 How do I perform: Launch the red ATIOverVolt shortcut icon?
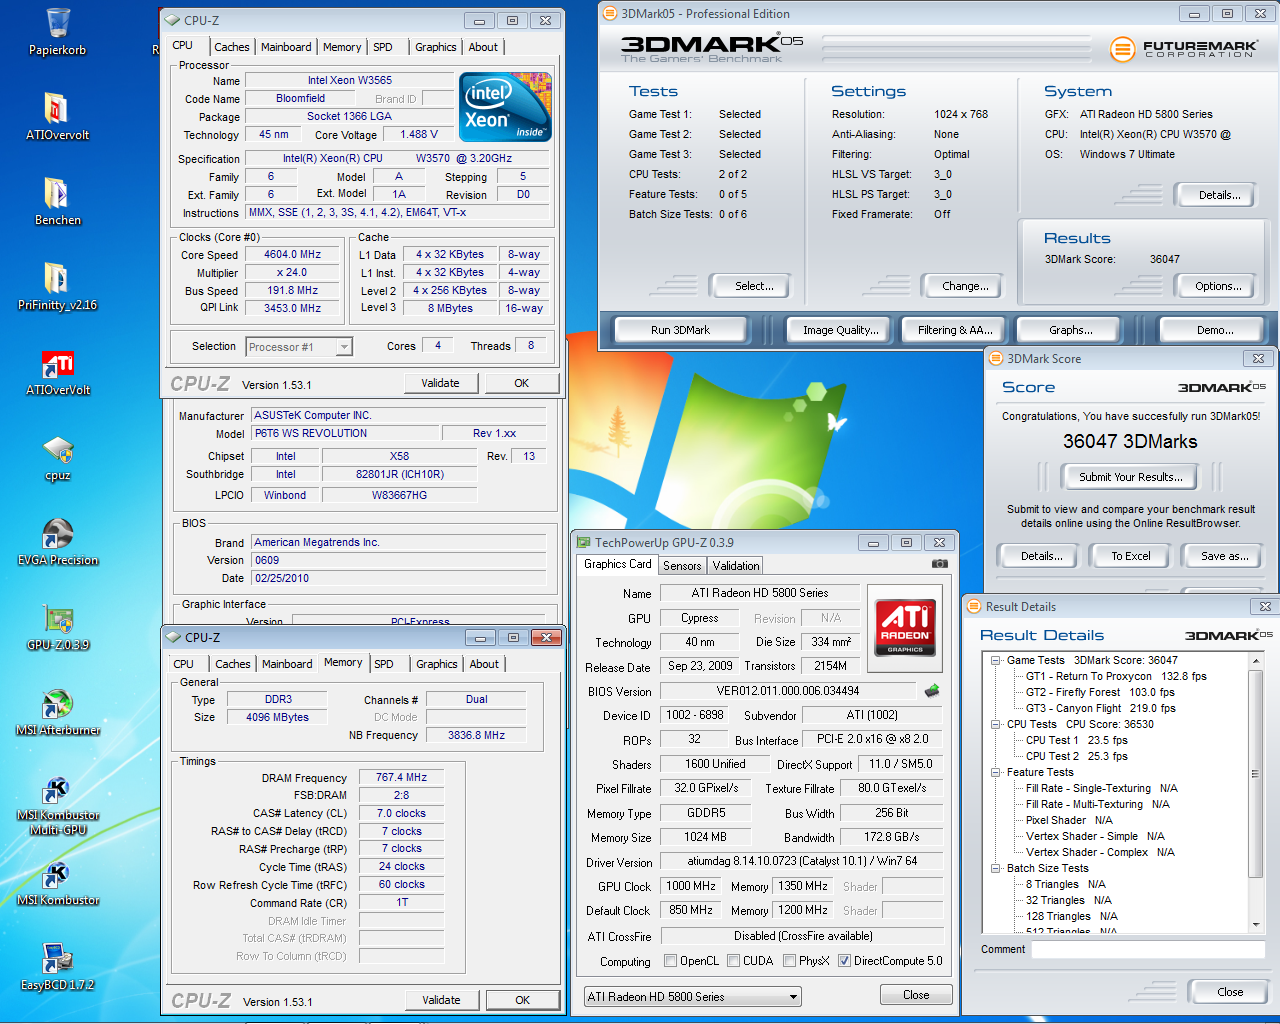click(58, 372)
